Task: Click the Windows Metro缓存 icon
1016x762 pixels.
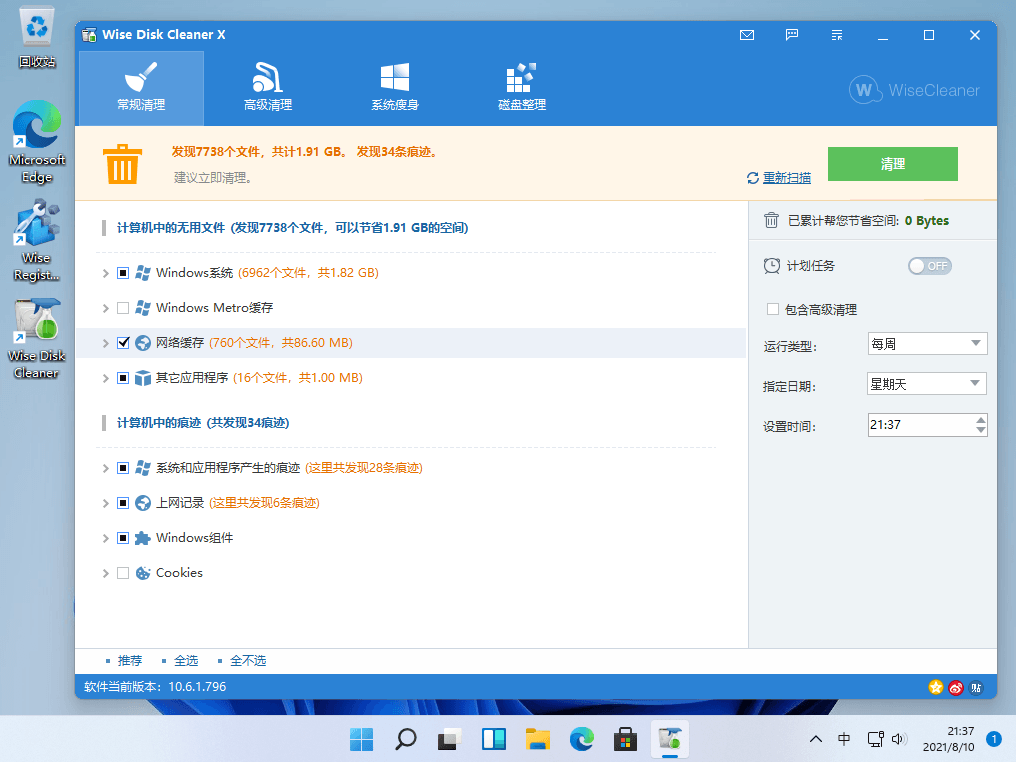Action: point(143,308)
